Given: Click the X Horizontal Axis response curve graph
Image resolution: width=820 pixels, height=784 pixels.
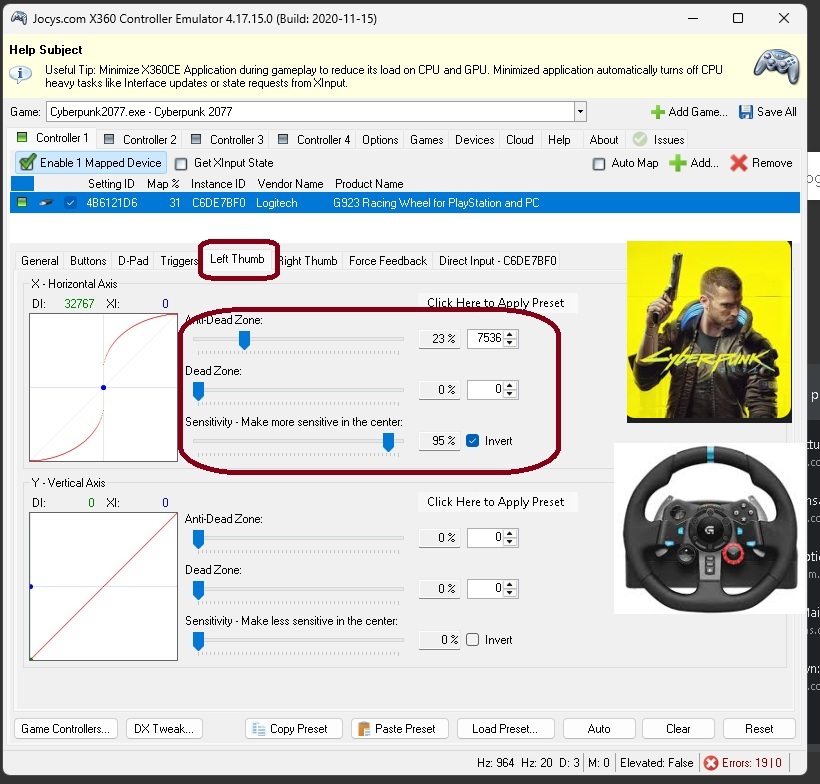Looking at the screenshot, I should (104, 388).
